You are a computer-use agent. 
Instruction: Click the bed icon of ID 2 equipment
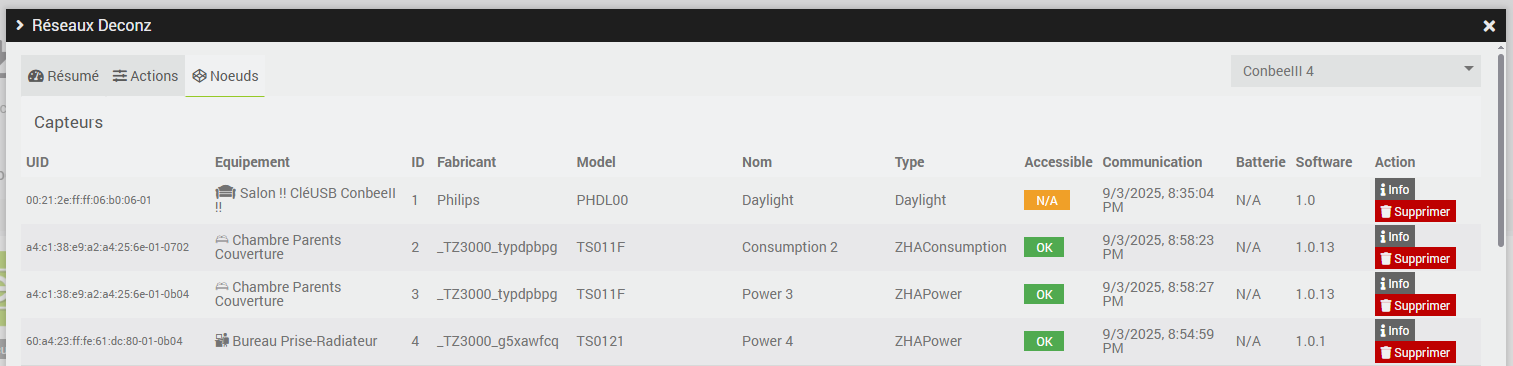pos(222,240)
